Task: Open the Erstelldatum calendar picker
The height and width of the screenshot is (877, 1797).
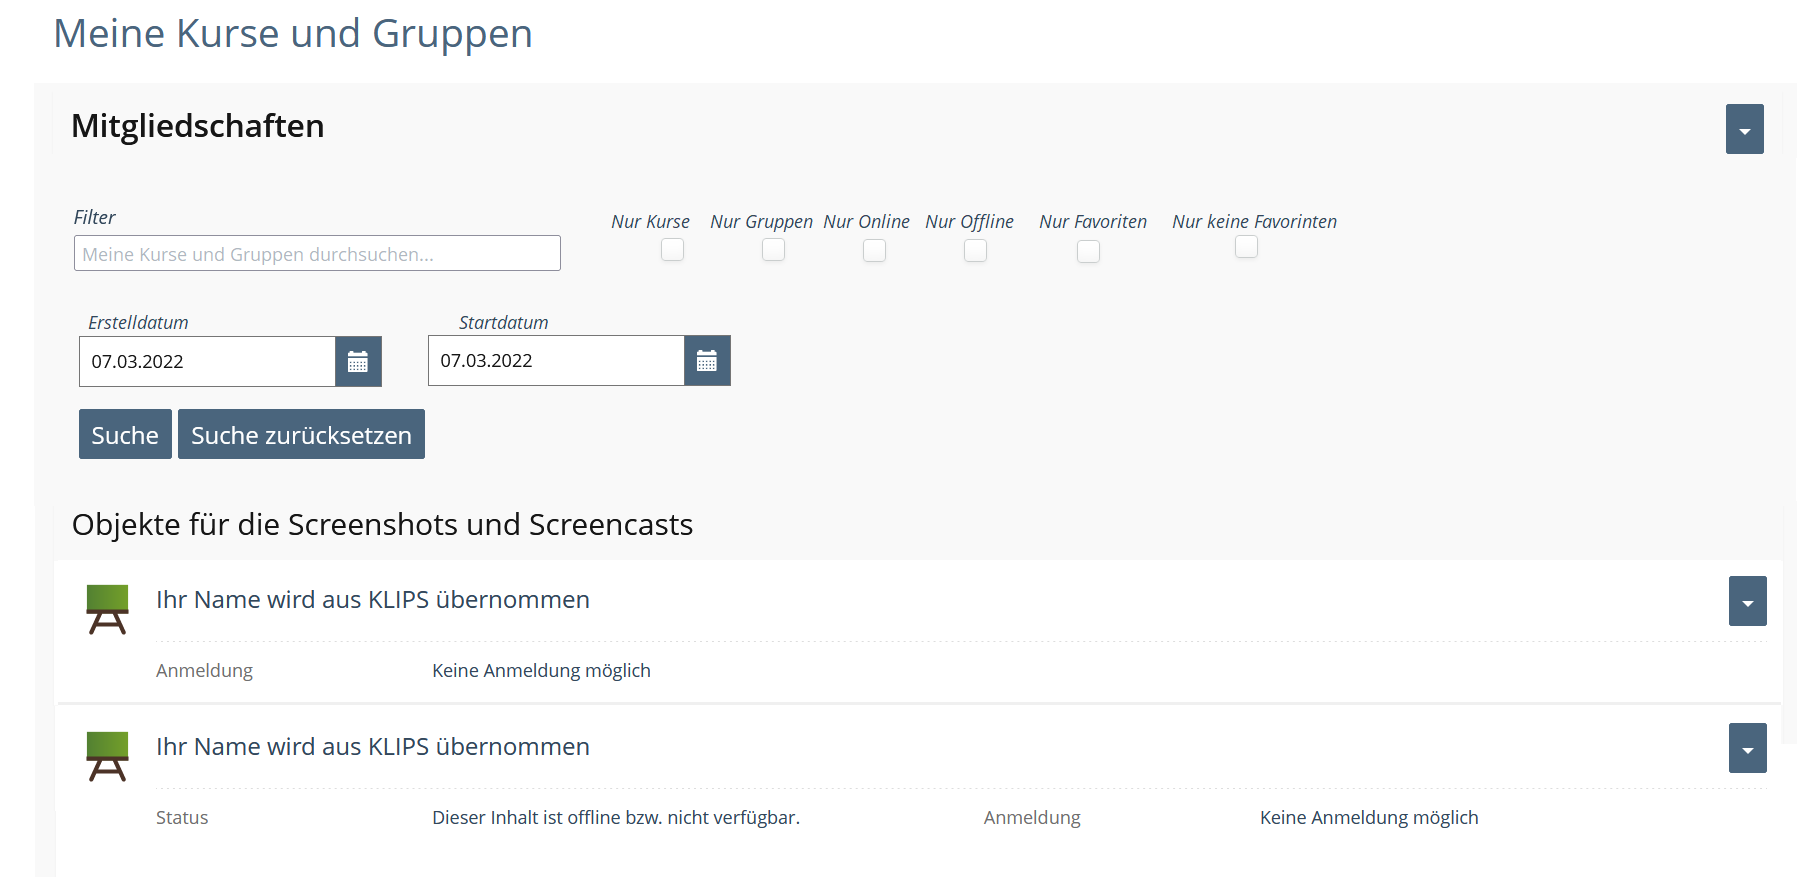Action: pyautogui.click(x=358, y=362)
